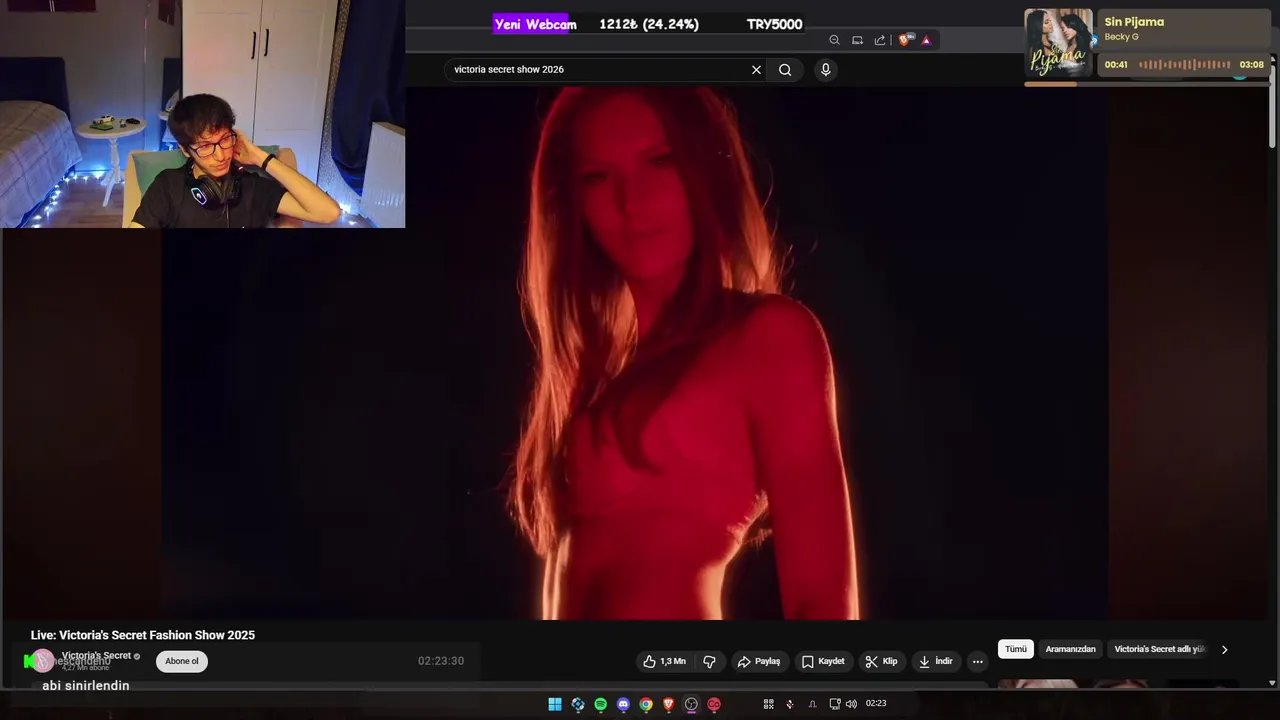
Task: Open the blue diamond app beside the Start button
Action: point(578,704)
